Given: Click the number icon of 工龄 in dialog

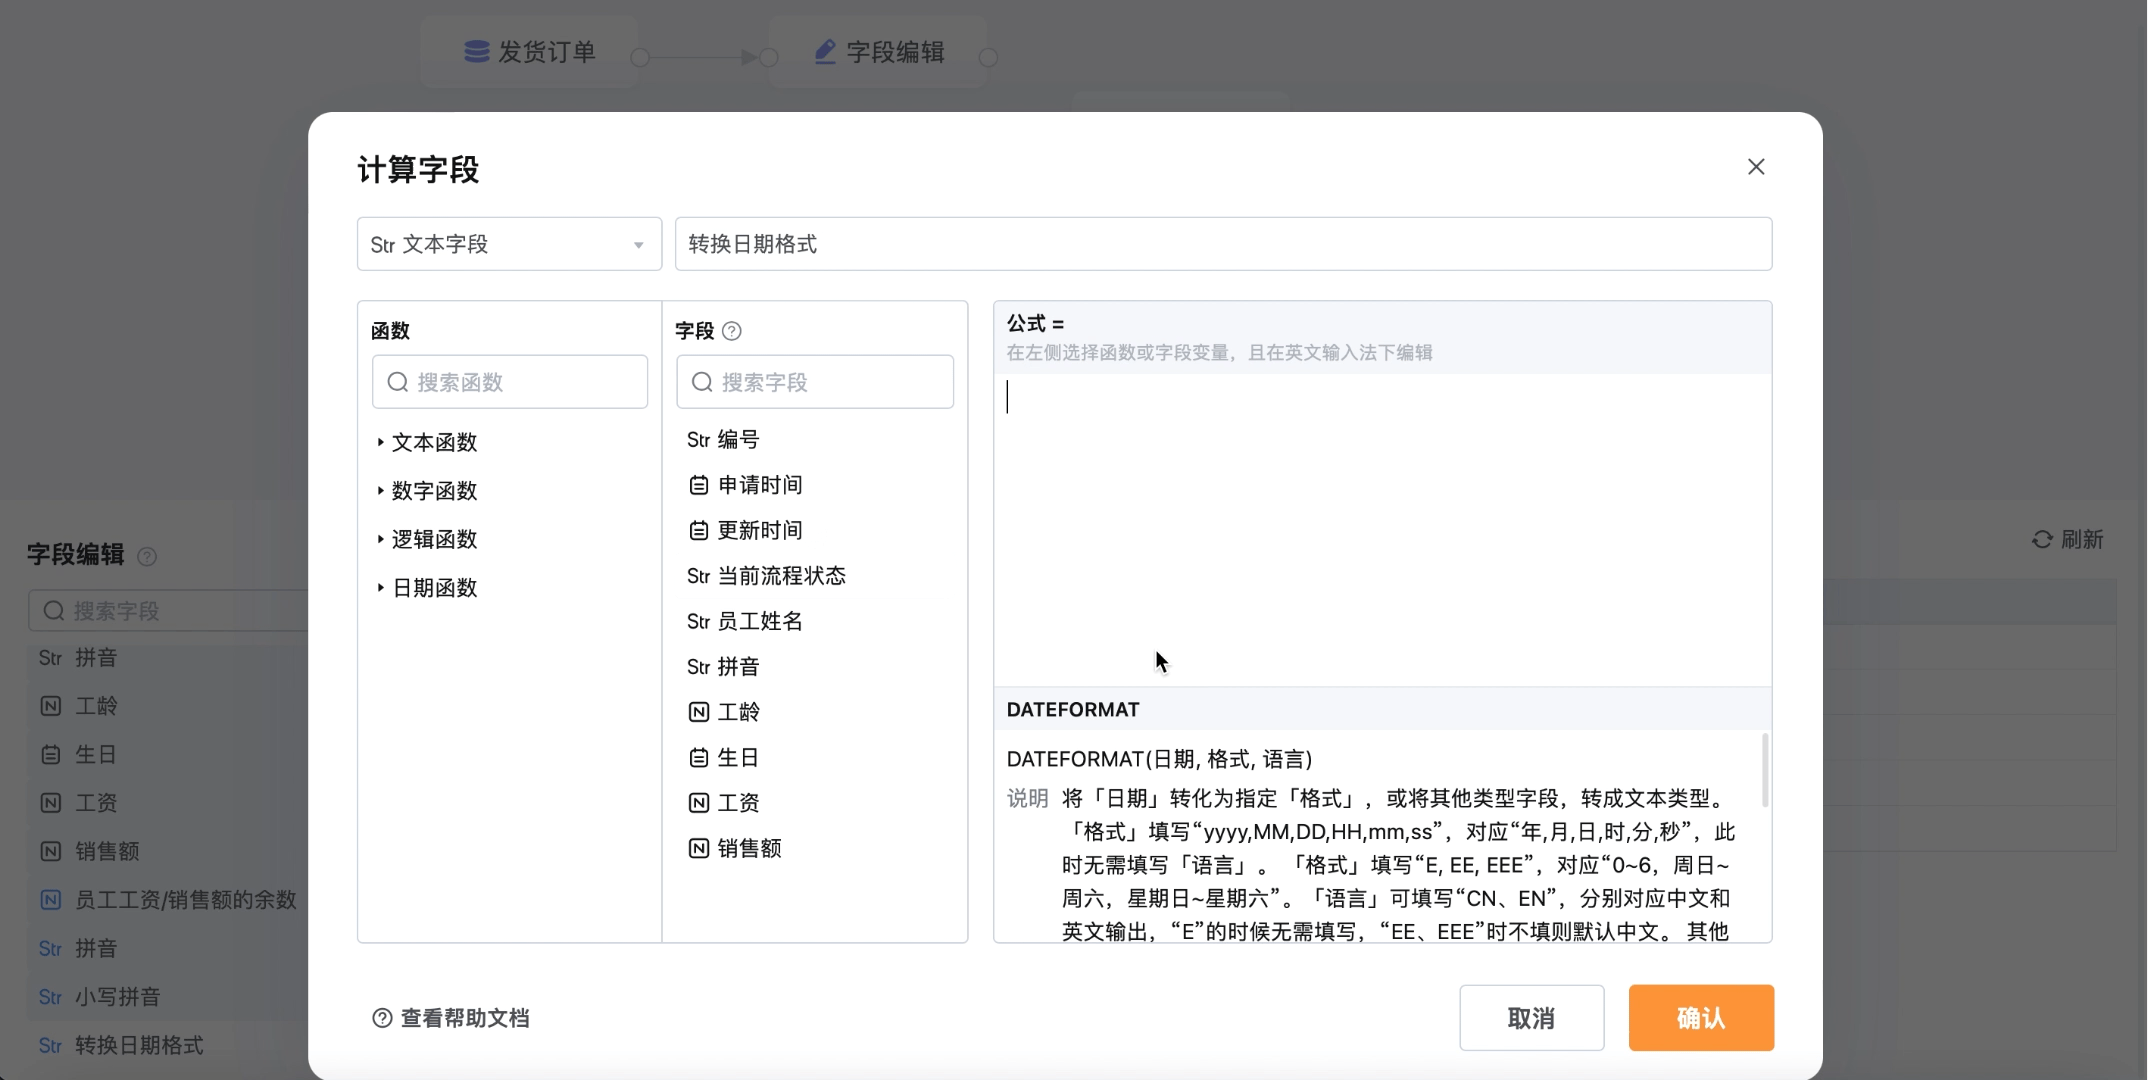Looking at the screenshot, I should tap(699, 712).
